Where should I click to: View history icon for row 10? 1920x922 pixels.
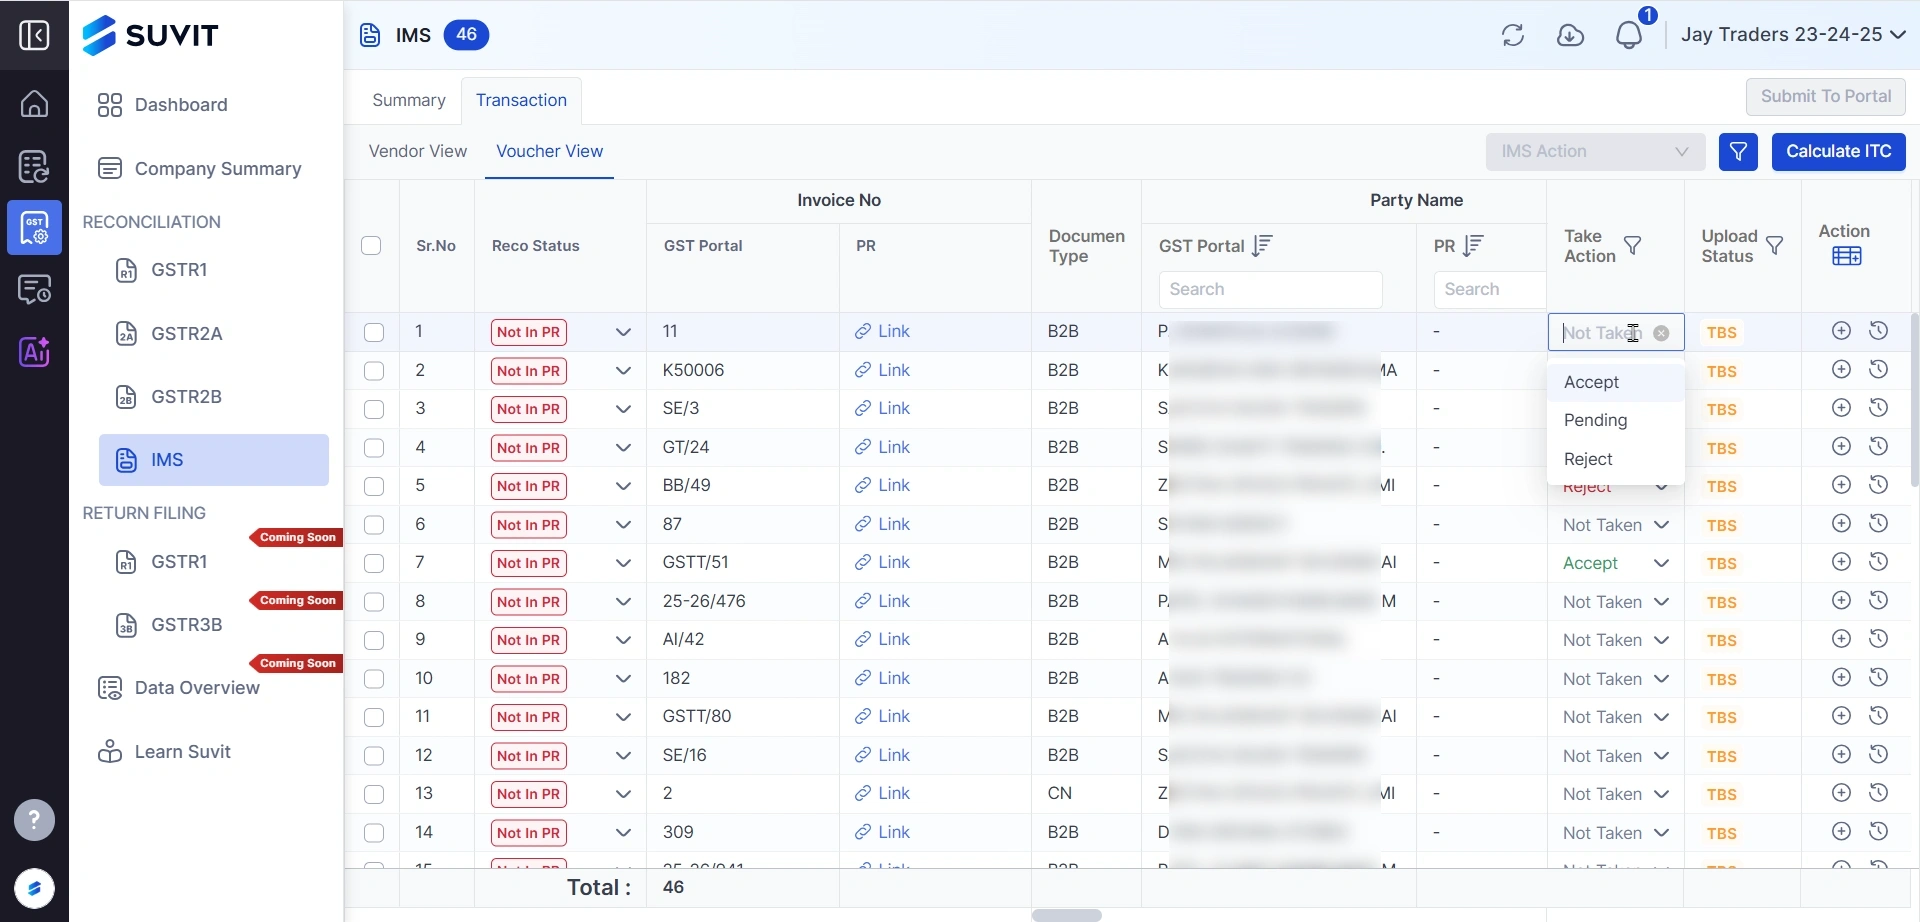coord(1879,677)
